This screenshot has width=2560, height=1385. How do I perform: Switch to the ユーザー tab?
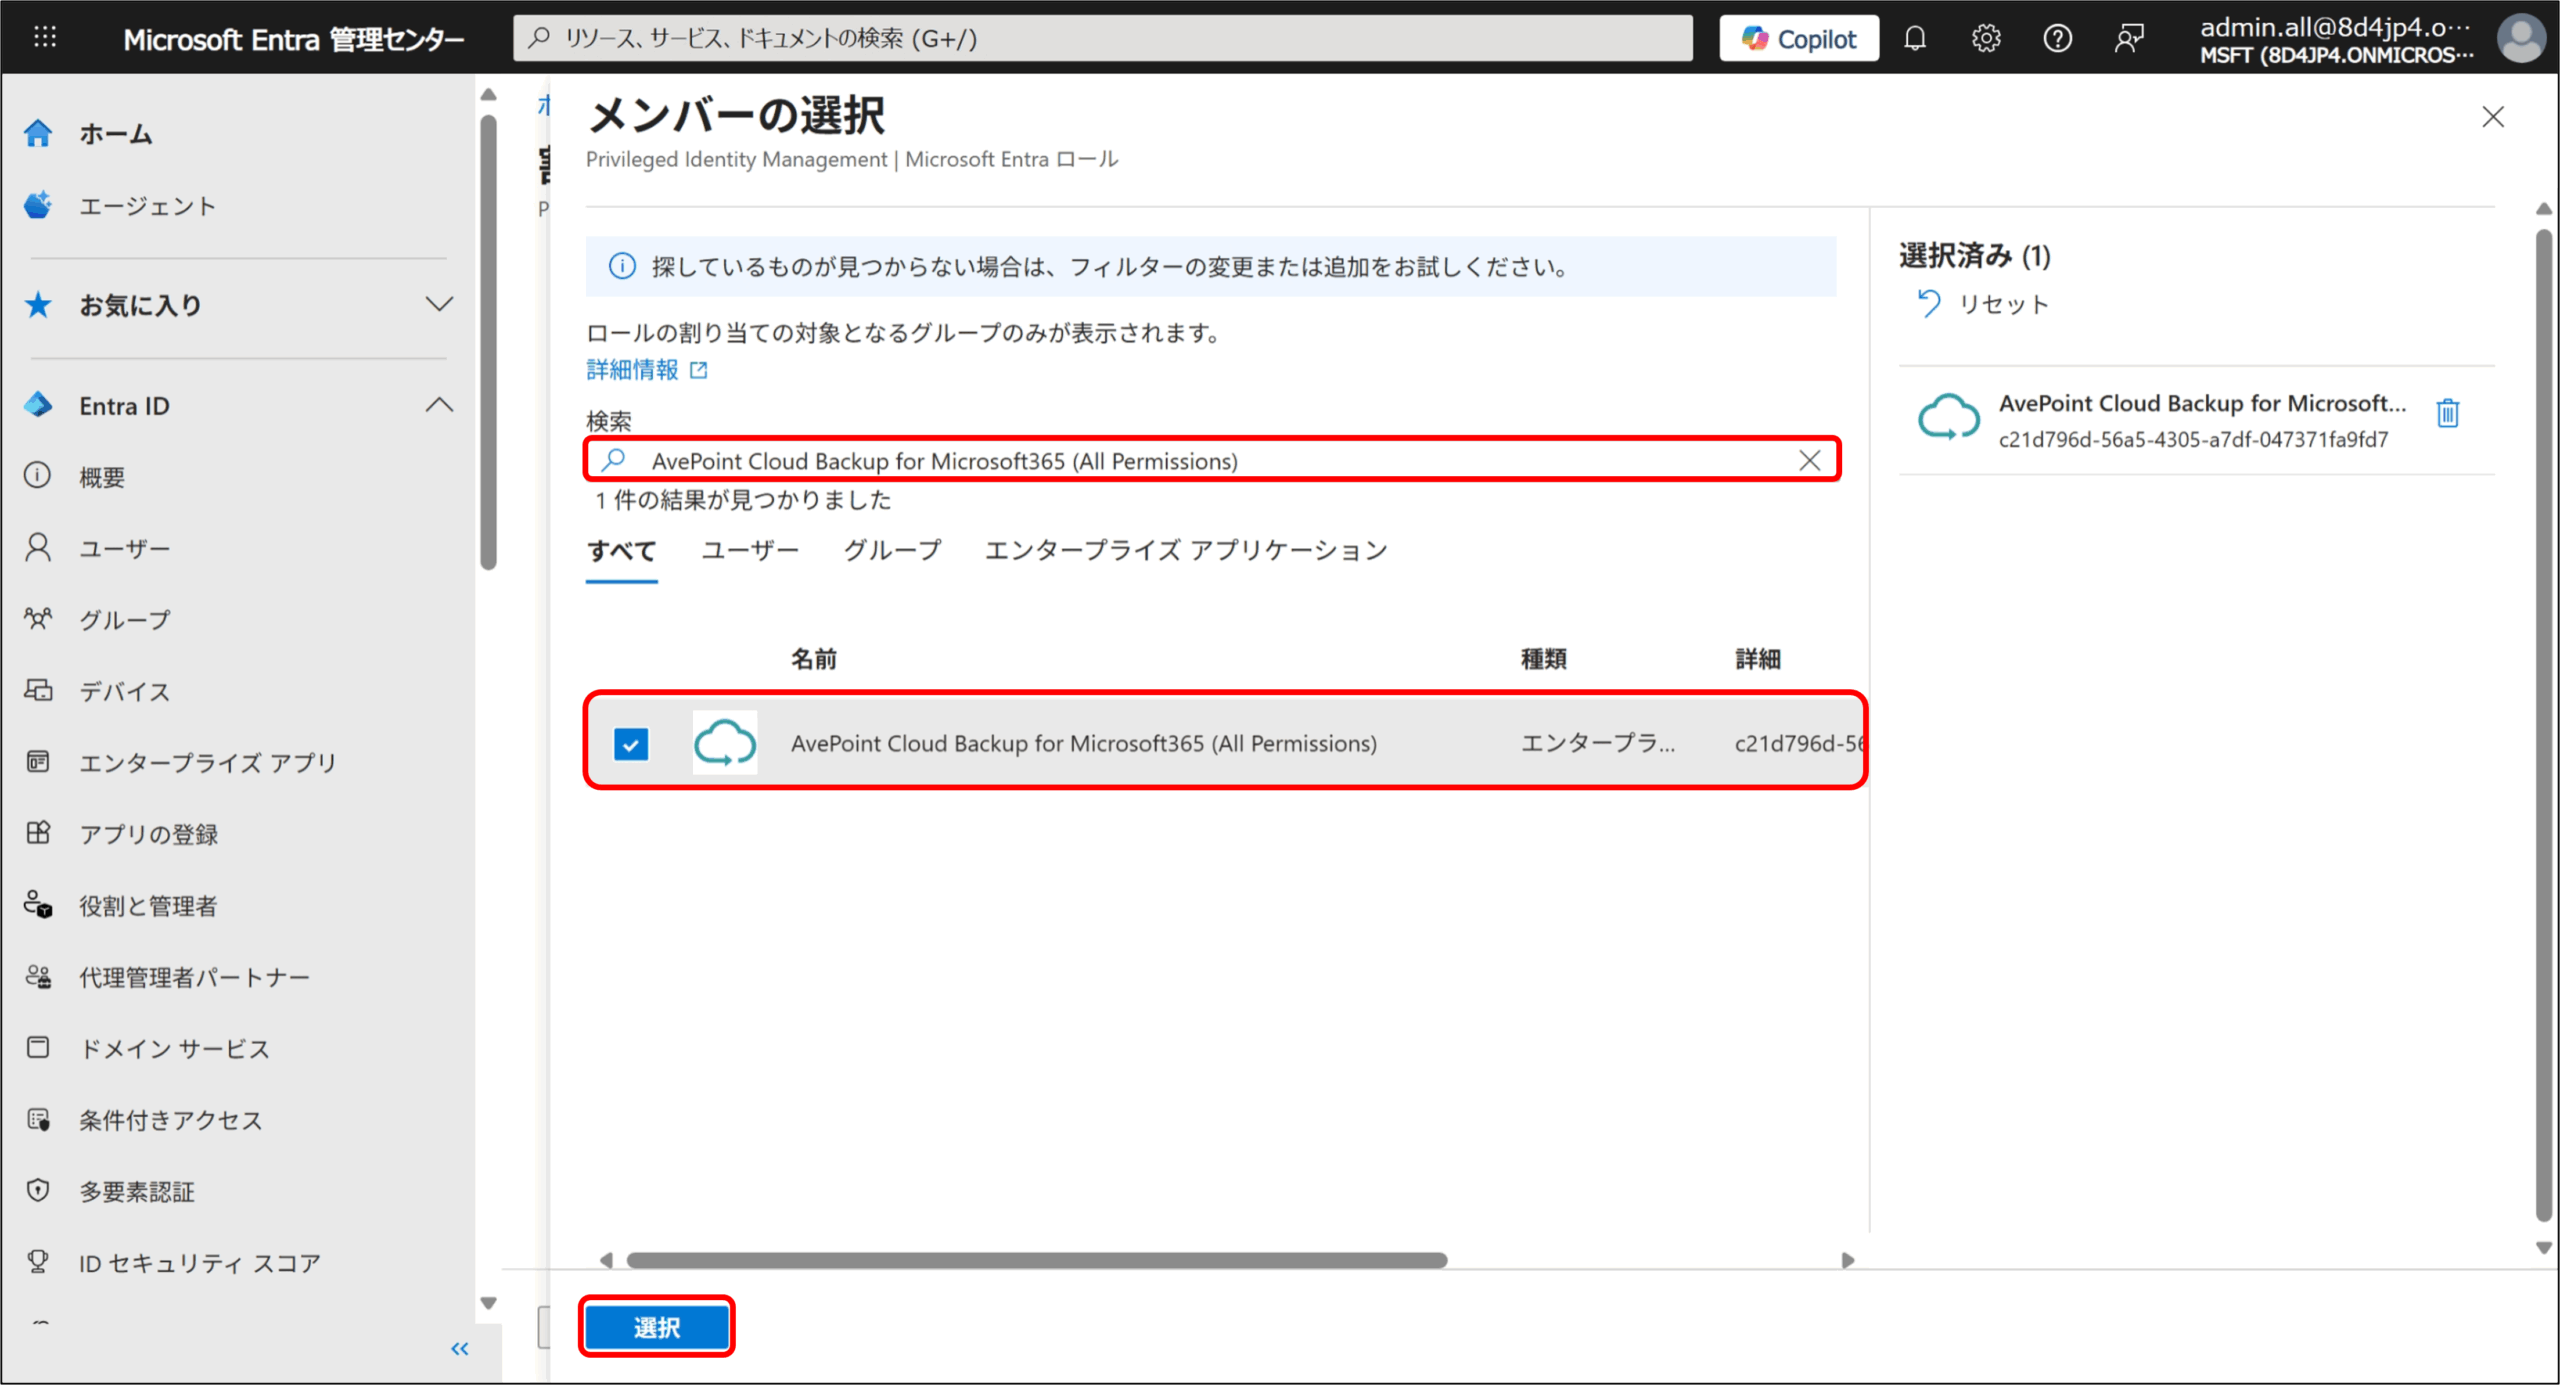749,550
